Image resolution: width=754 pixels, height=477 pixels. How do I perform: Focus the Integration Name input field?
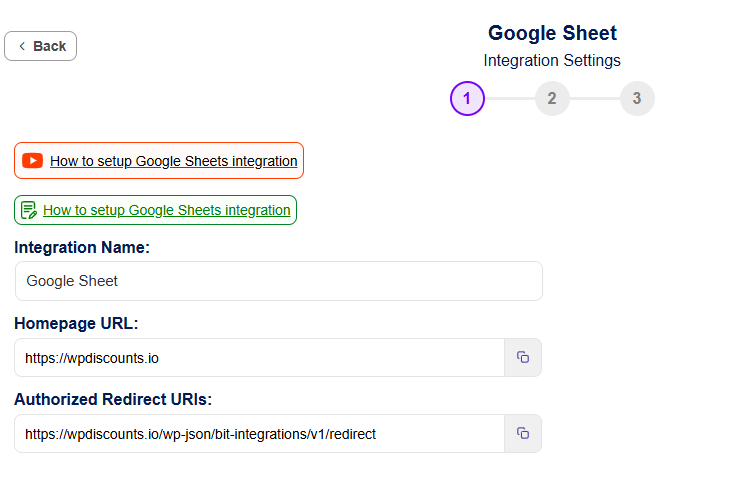[279, 281]
